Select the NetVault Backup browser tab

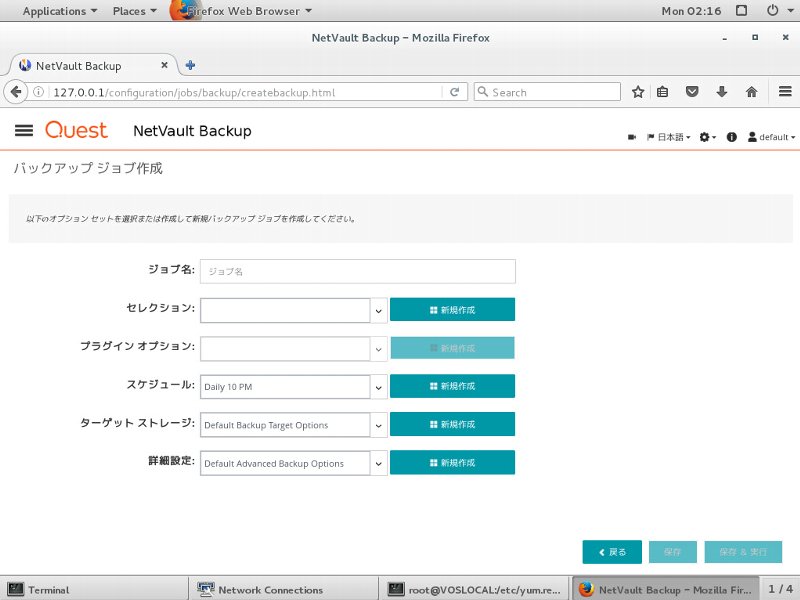(94, 65)
